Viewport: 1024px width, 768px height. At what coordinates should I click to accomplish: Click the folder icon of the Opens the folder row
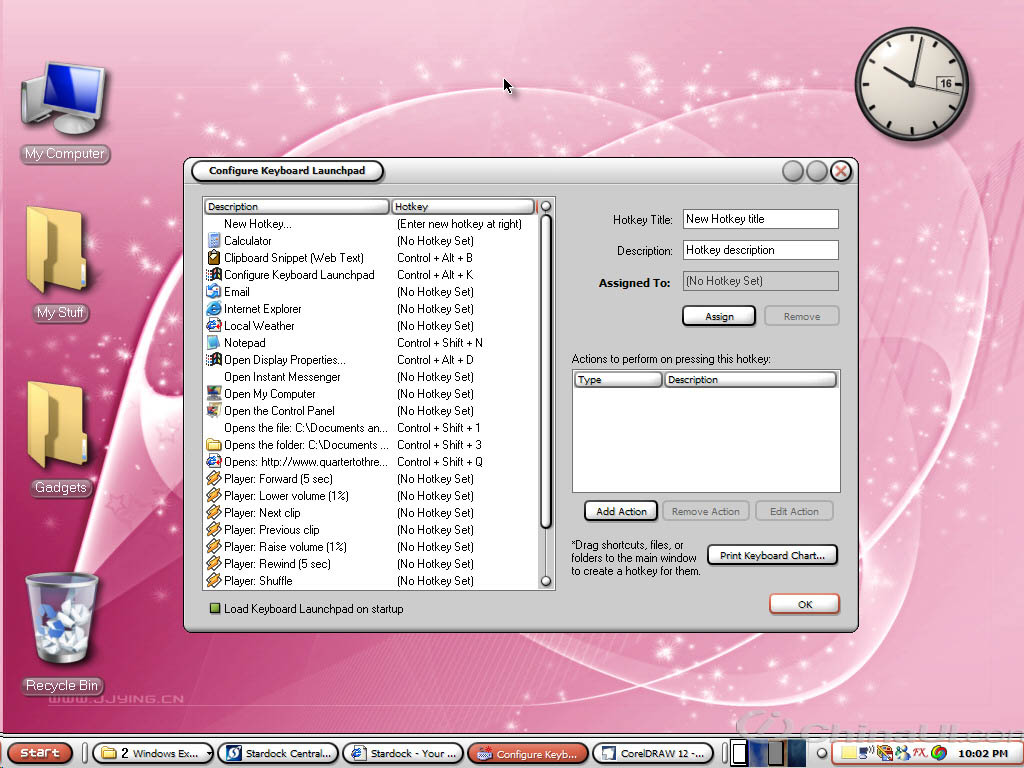[214, 445]
